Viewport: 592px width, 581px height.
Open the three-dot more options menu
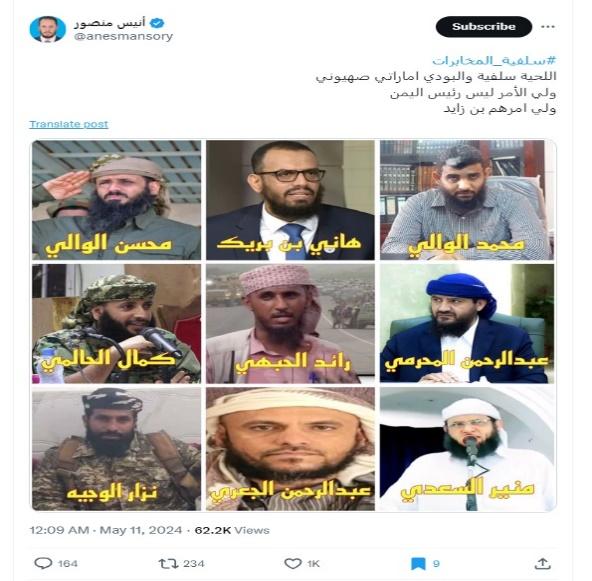pos(548,26)
